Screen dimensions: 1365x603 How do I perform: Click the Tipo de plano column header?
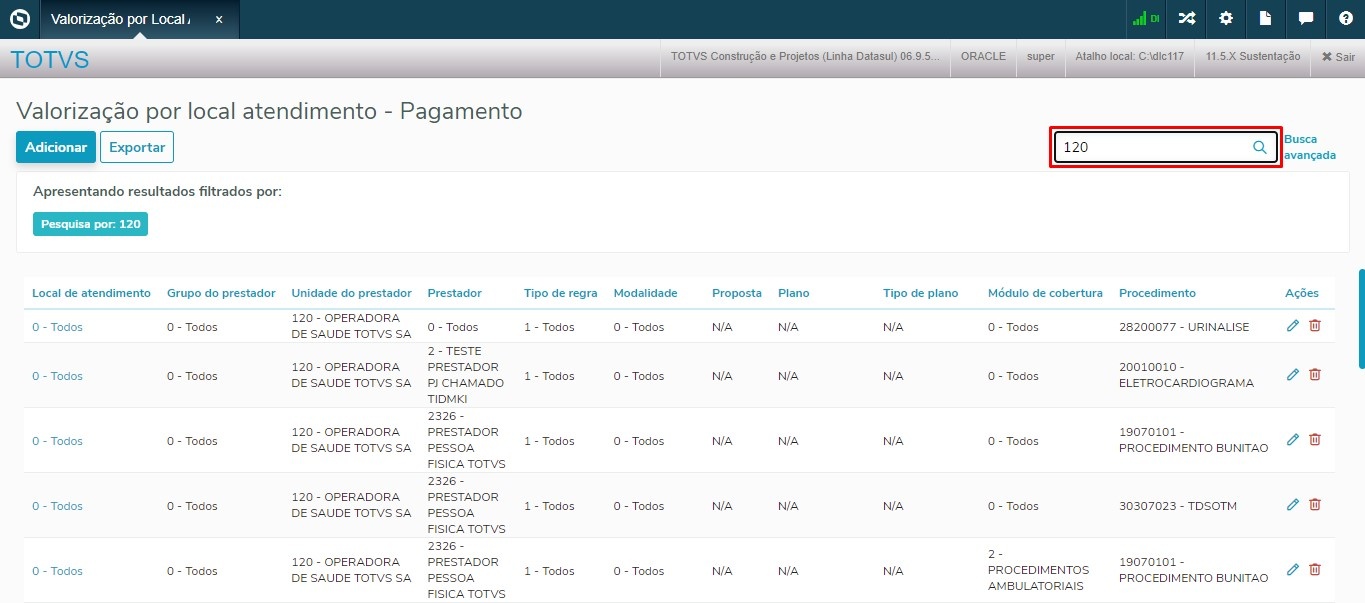coord(920,293)
